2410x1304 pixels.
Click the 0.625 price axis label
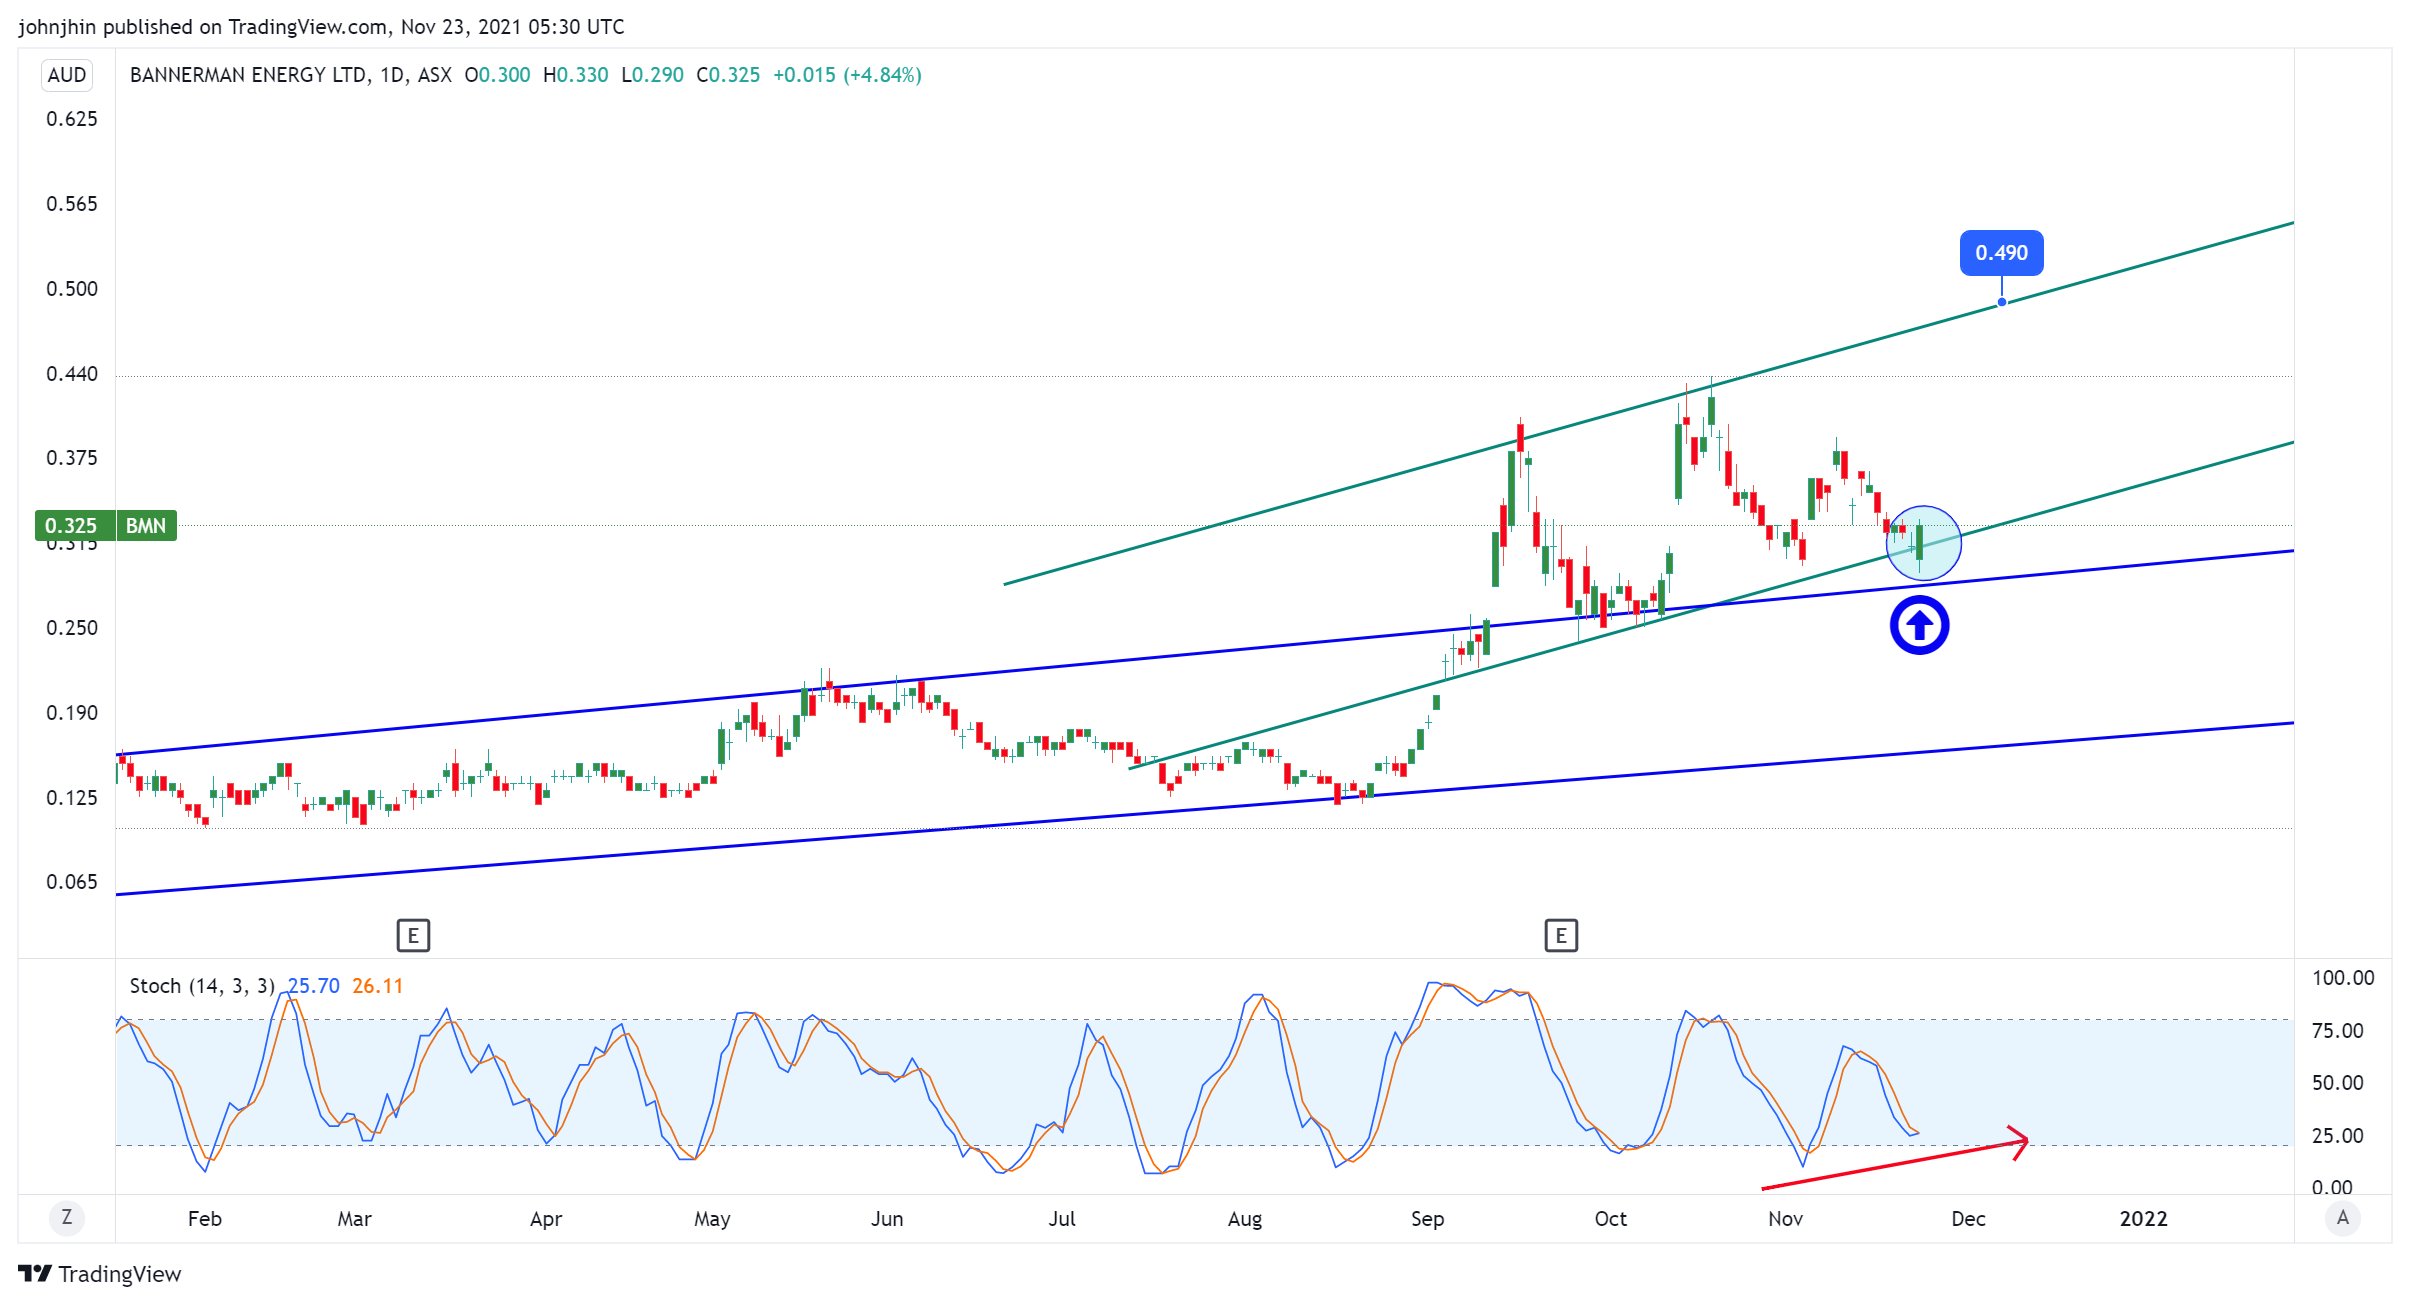72,119
